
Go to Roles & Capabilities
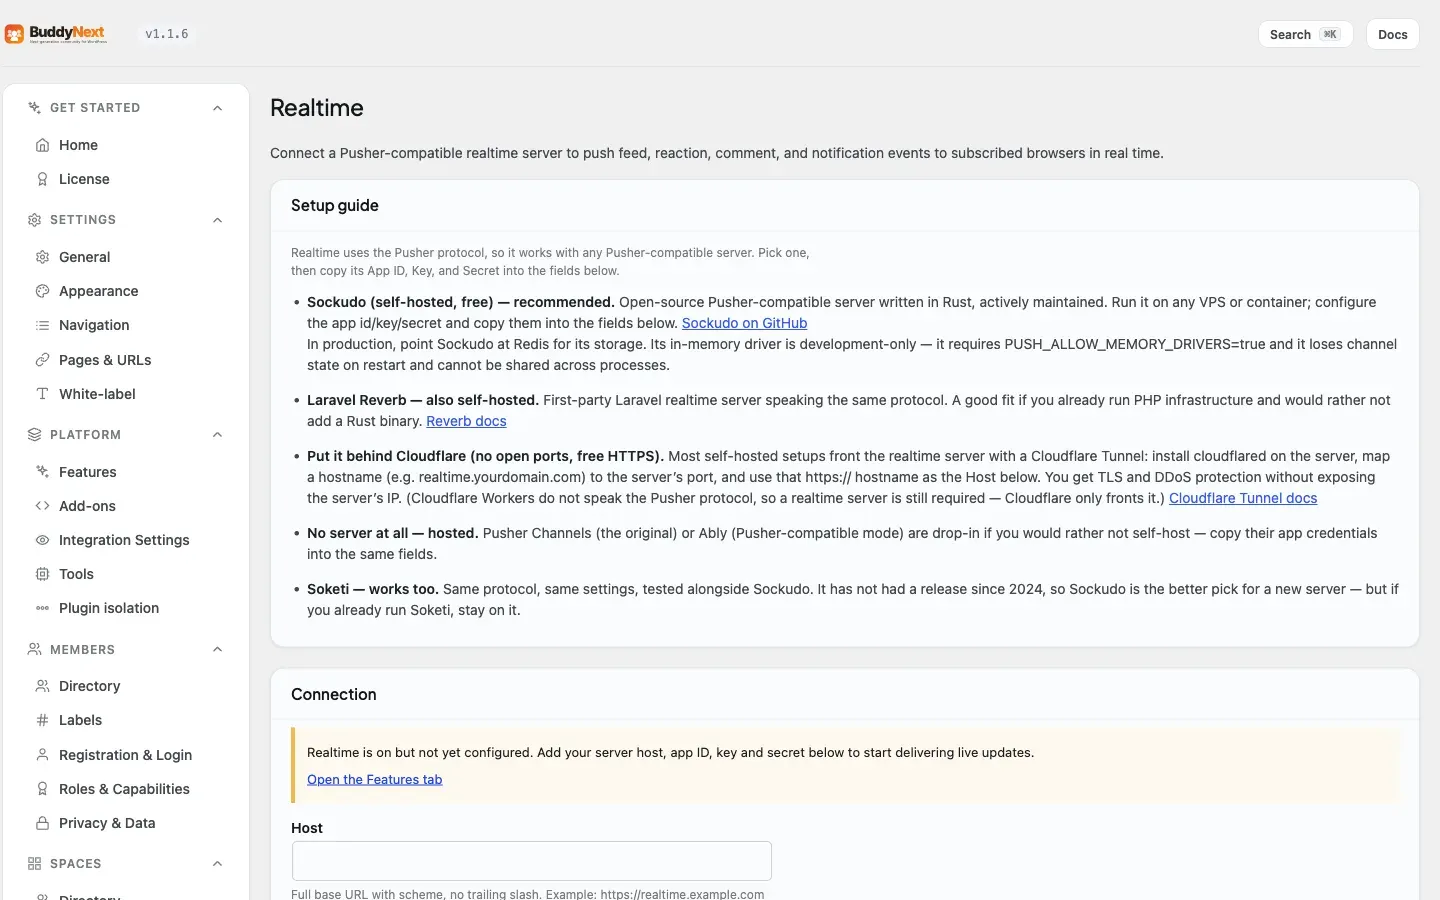click(126, 789)
